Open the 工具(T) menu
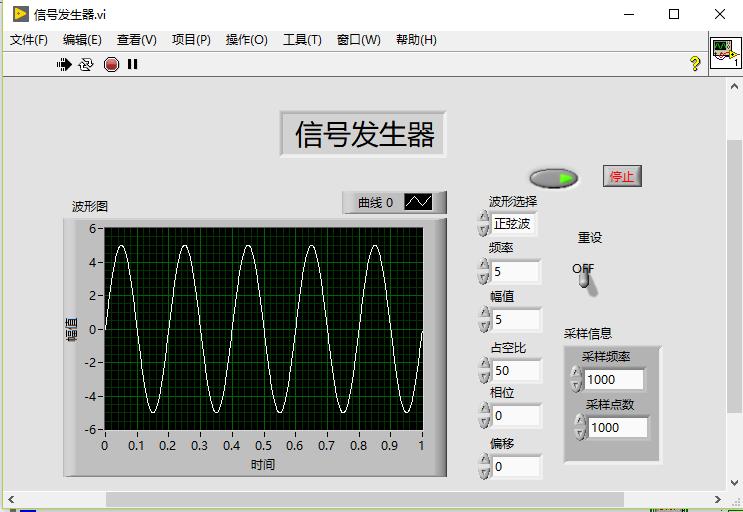This screenshot has height=512, width=743. (x=302, y=40)
